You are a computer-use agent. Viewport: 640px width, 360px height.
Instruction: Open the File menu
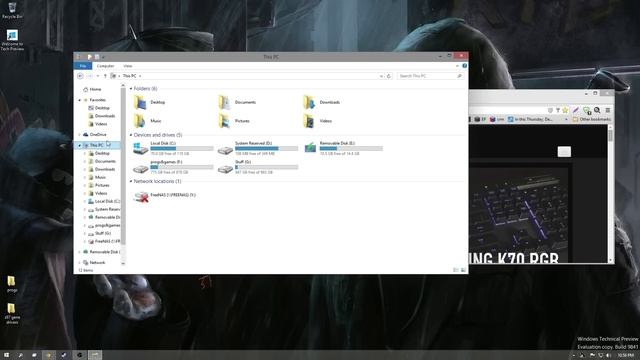click(x=83, y=66)
